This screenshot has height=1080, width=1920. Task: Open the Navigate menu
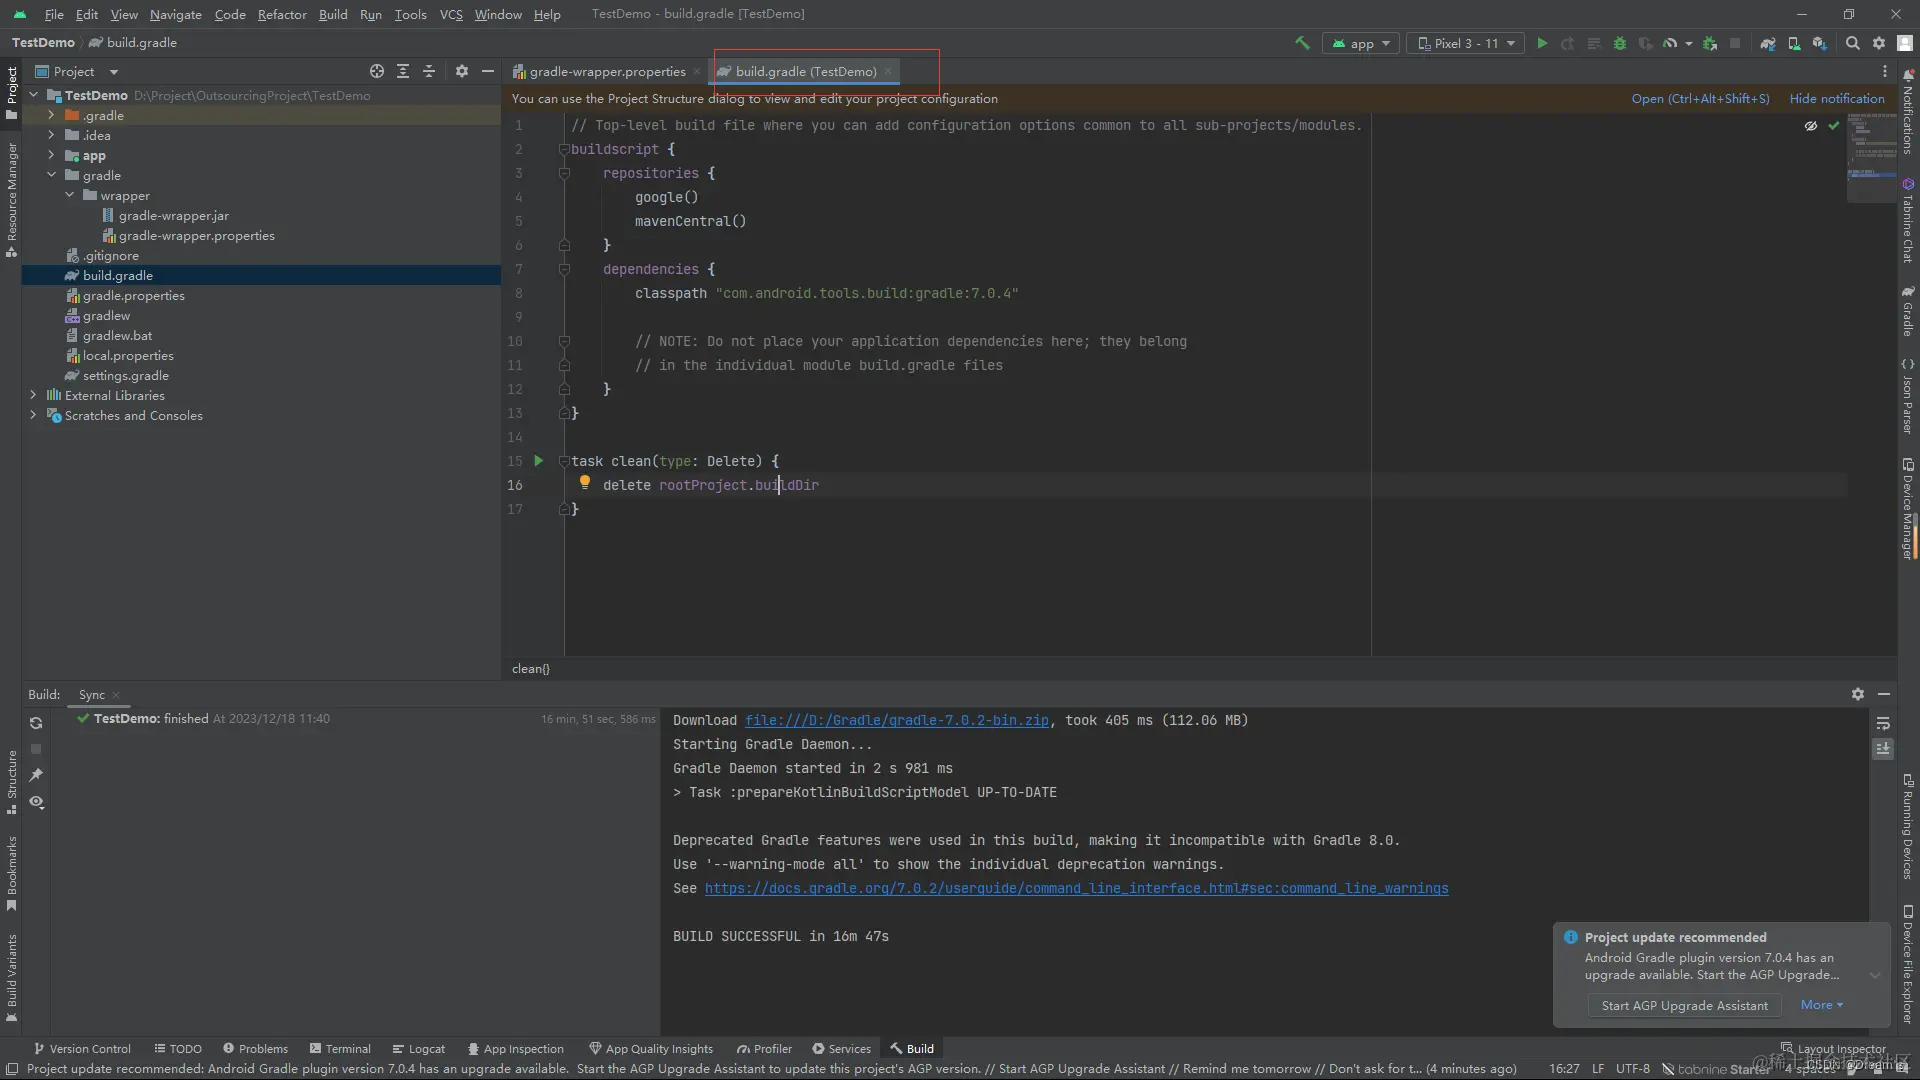pos(176,14)
